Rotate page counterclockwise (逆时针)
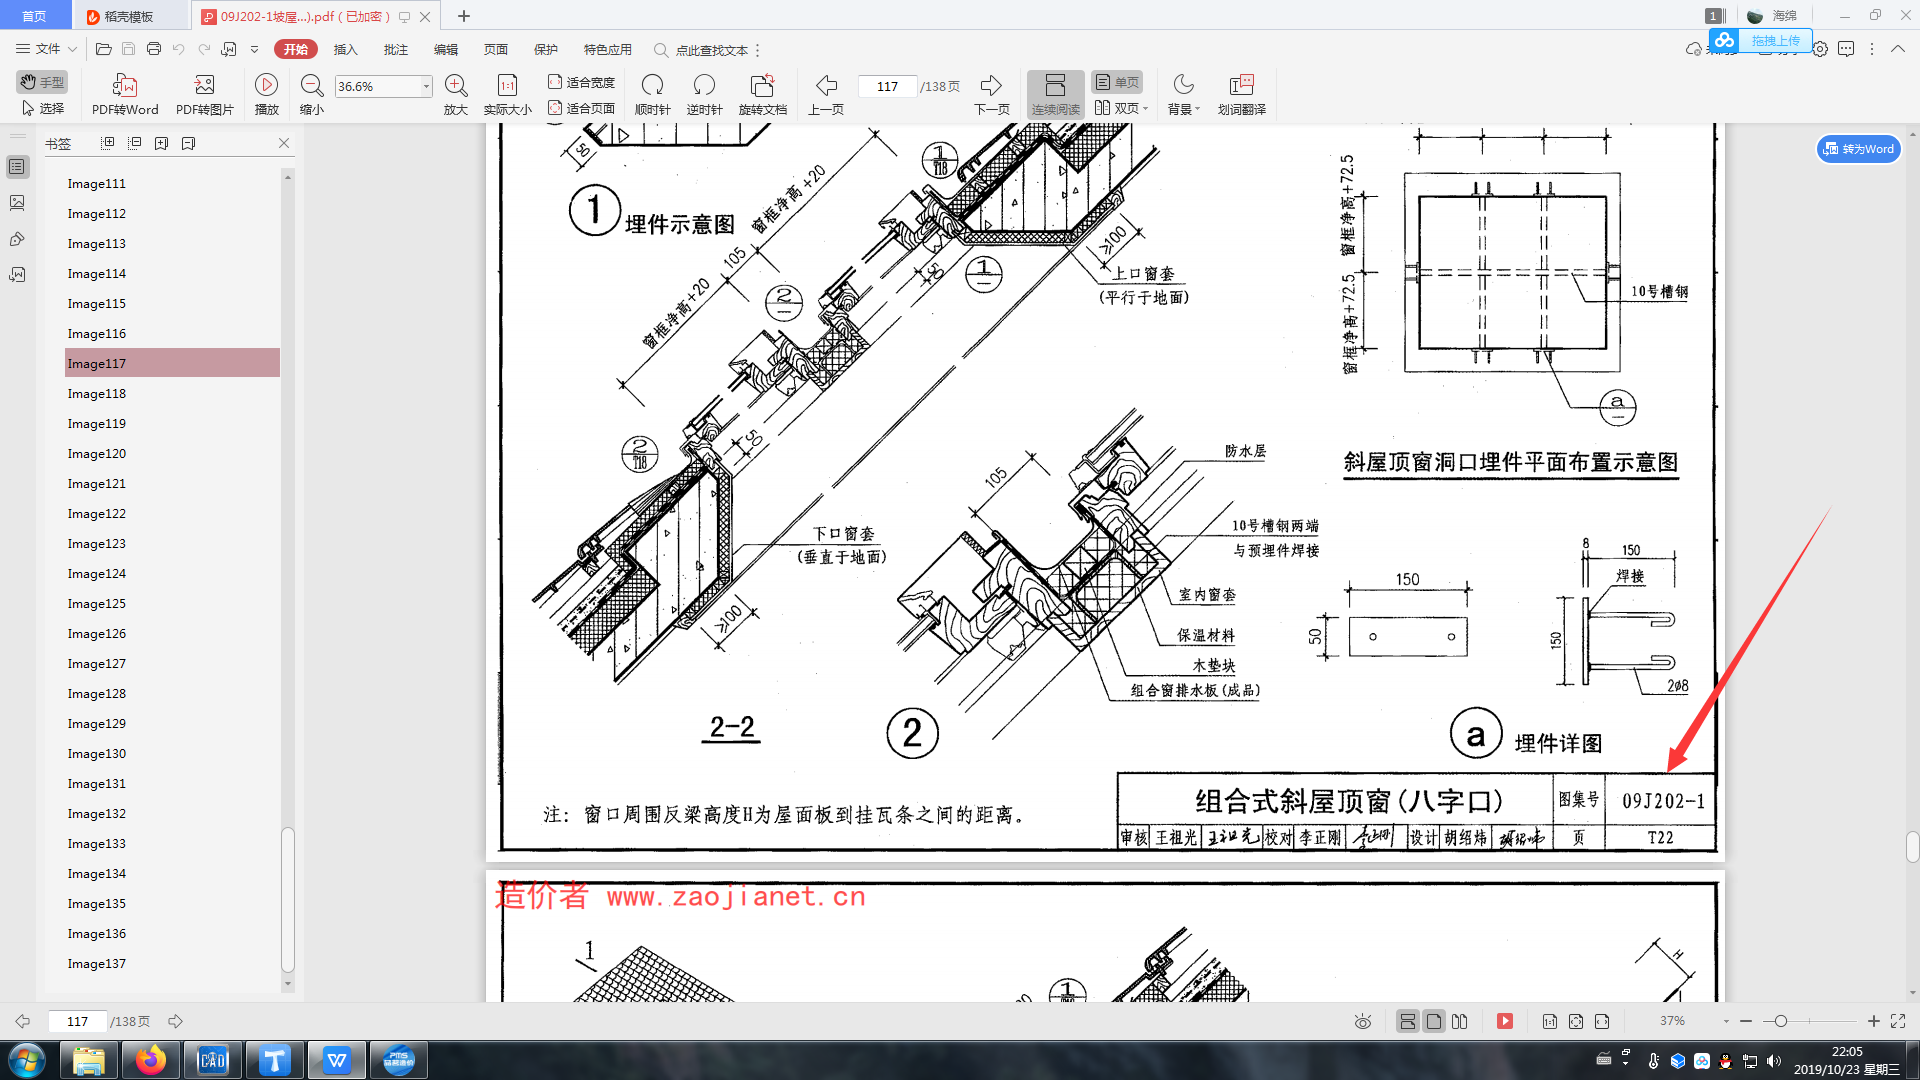Image resolution: width=1920 pixels, height=1080 pixels. (x=704, y=95)
